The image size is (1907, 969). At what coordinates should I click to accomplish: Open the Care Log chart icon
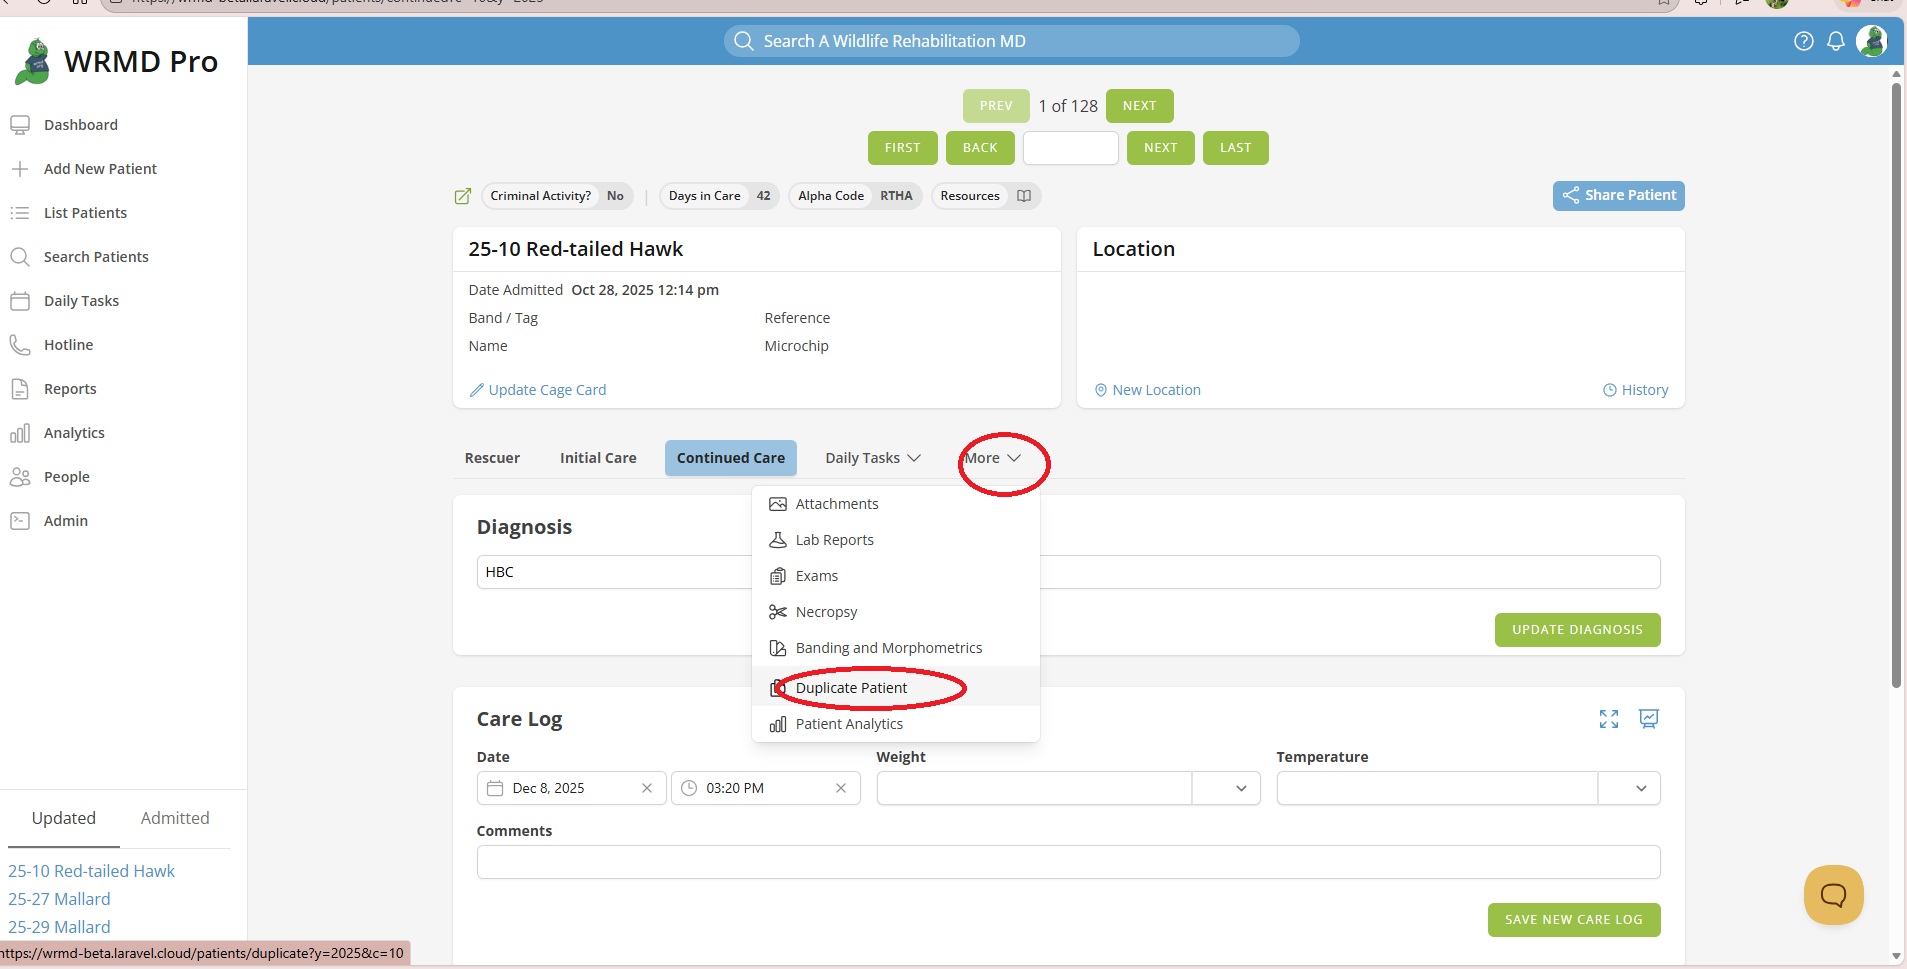pyautogui.click(x=1649, y=719)
